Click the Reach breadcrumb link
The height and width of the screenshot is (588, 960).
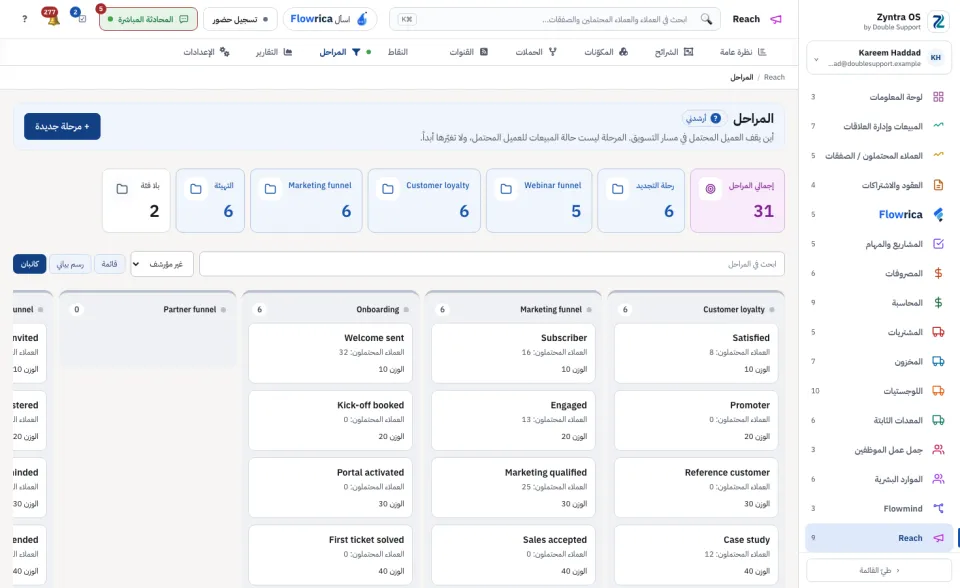(x=774, y=77)
